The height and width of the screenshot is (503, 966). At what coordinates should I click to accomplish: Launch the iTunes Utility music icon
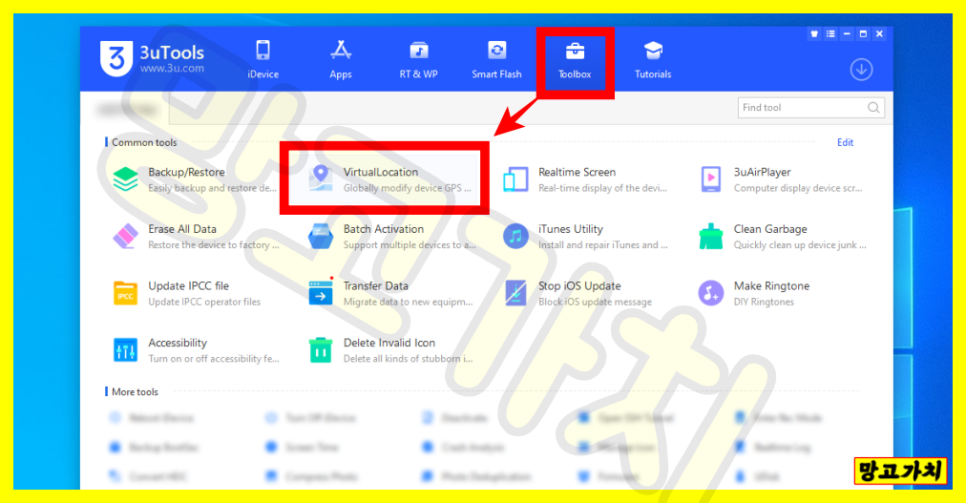tap(516, 236)
